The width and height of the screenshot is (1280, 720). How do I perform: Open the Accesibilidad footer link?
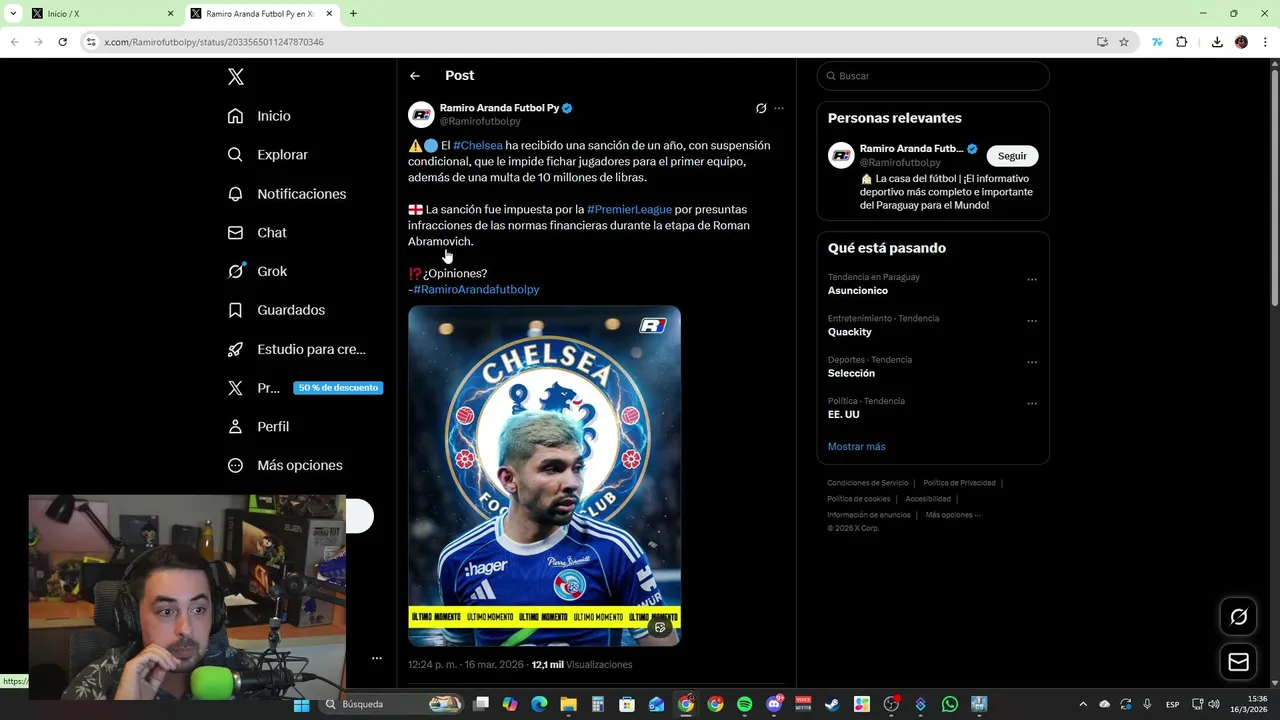[928, 499]
